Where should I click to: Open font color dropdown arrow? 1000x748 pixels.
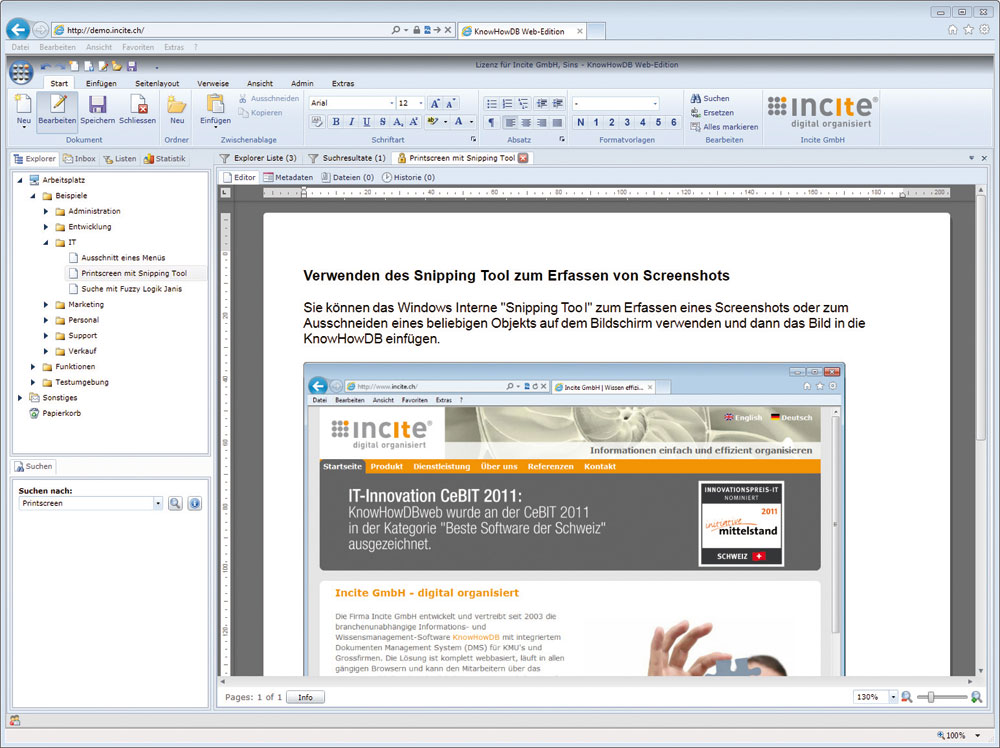pos(471,122)
